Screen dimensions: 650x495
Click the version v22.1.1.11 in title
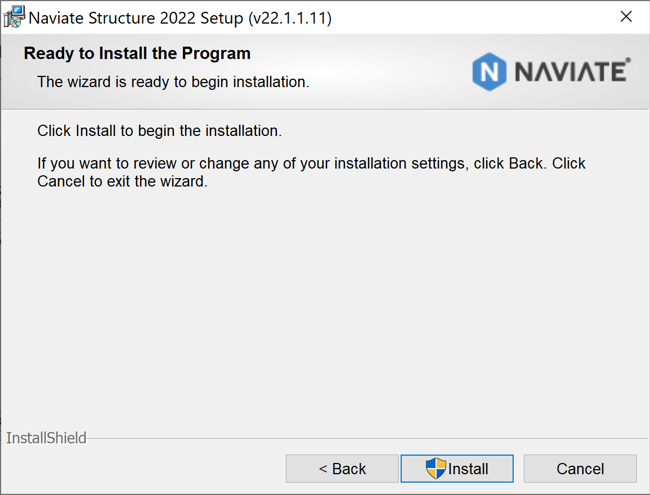(290, 18)
